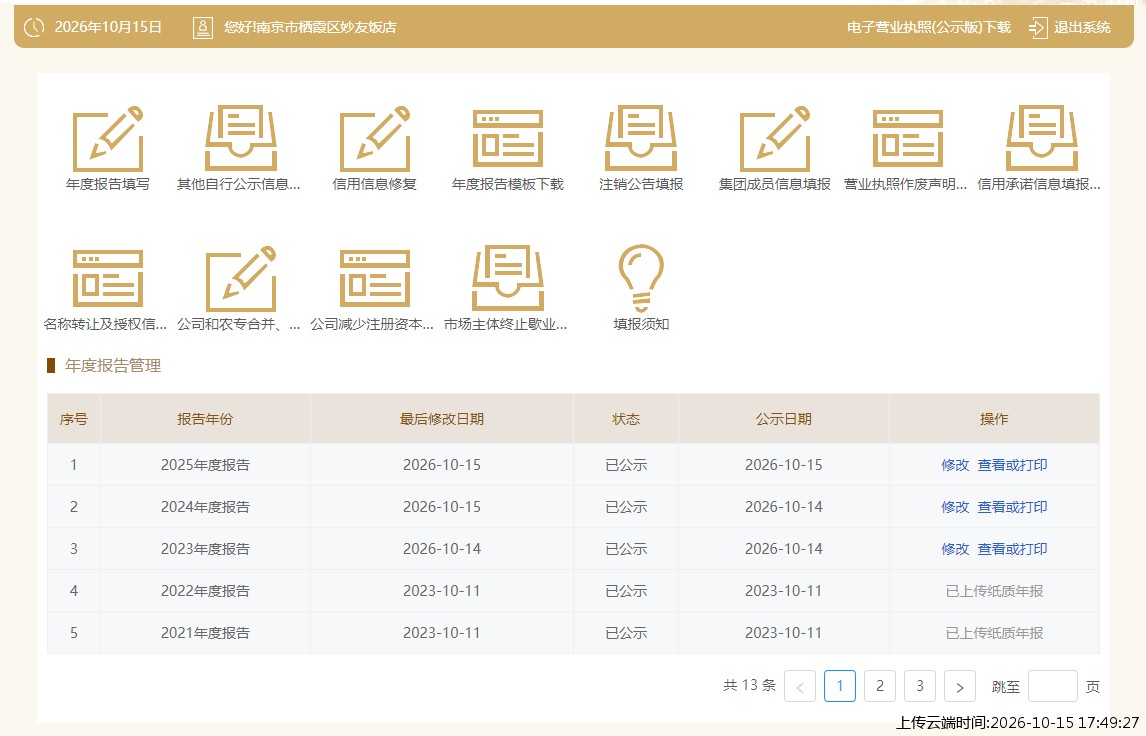The height and width of the screenshot is (736, 1146).
Task: Click the 2022年度报告 cell
Action: pos(205,591)
